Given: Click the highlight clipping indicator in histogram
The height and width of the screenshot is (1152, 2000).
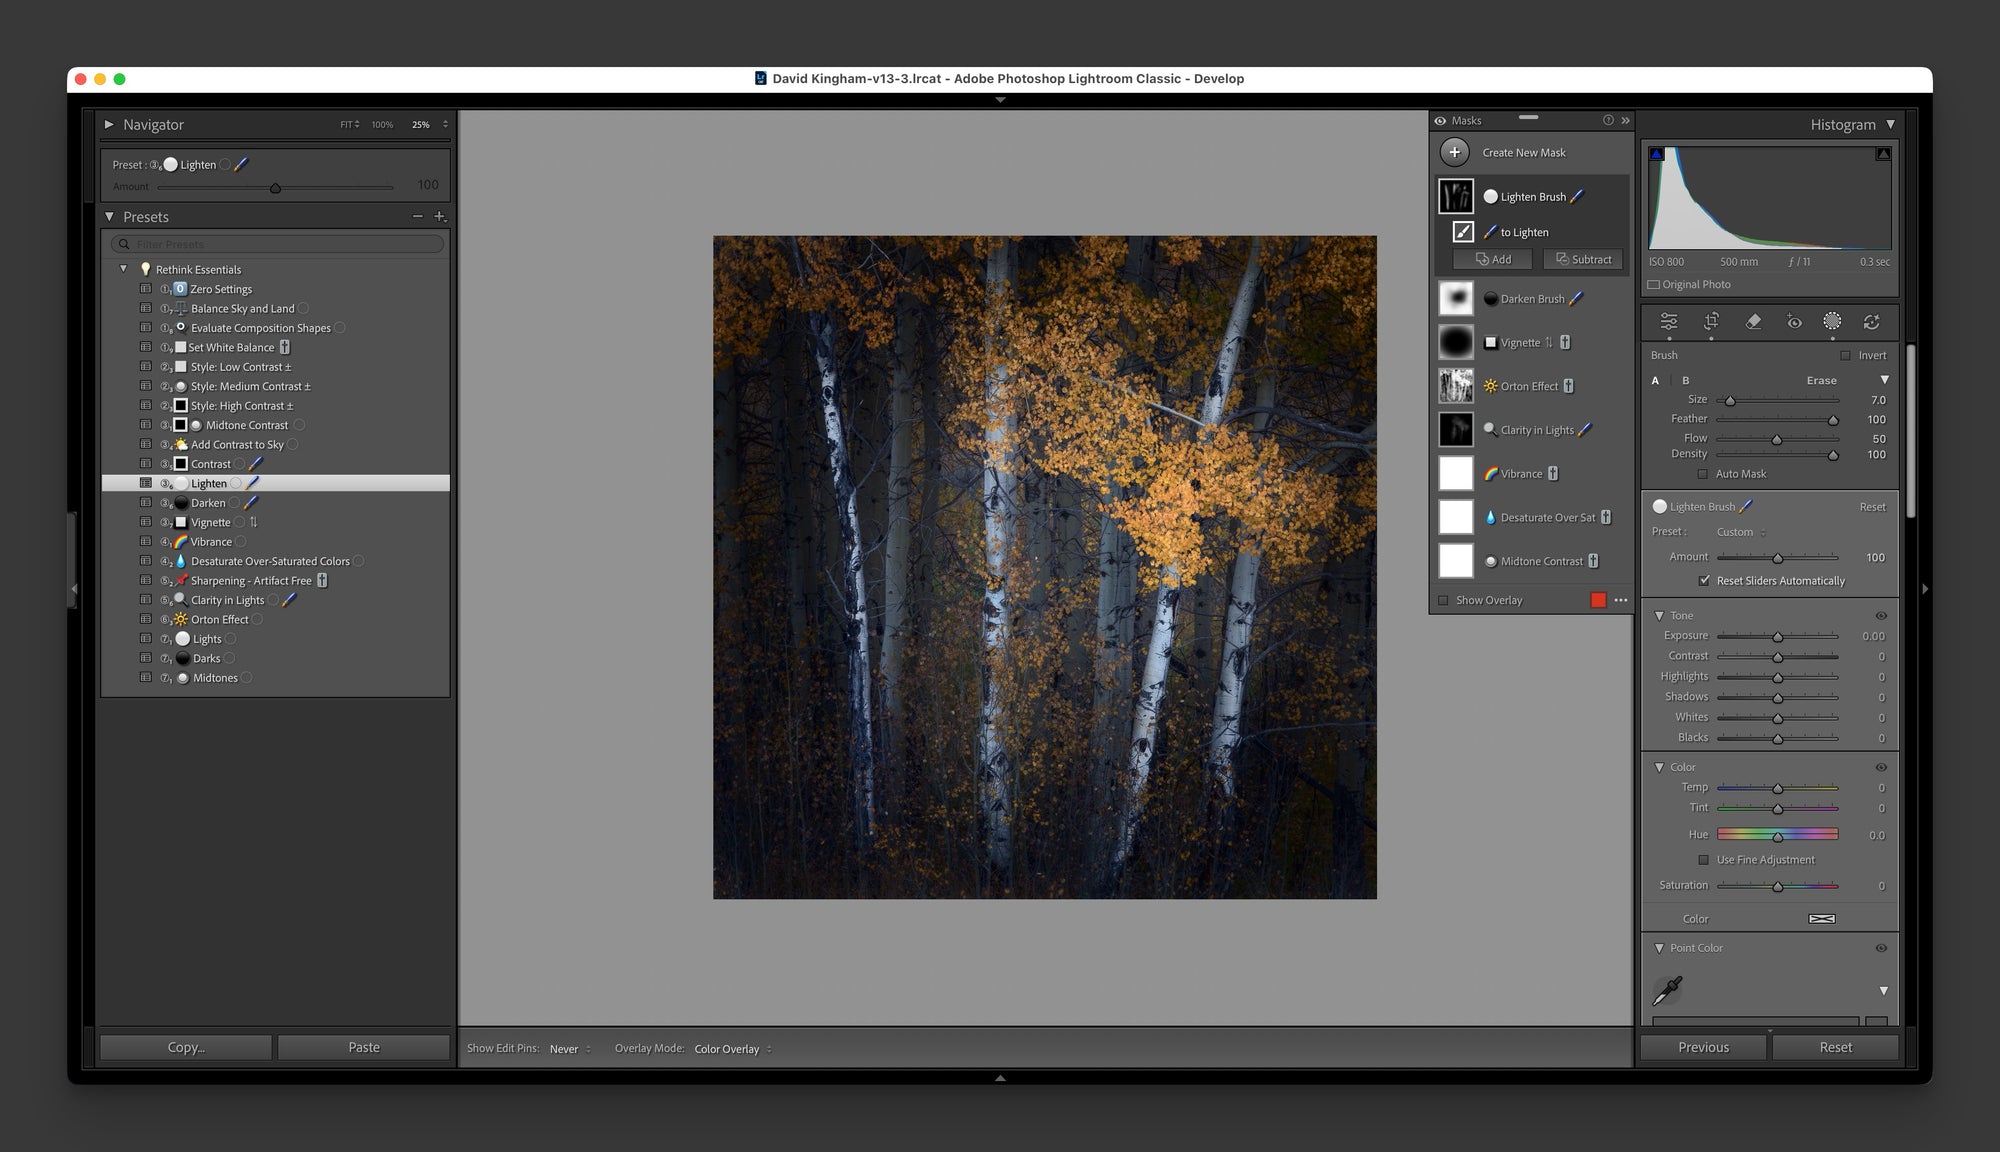Looking at the screenshot, I should pos(1883,154).
